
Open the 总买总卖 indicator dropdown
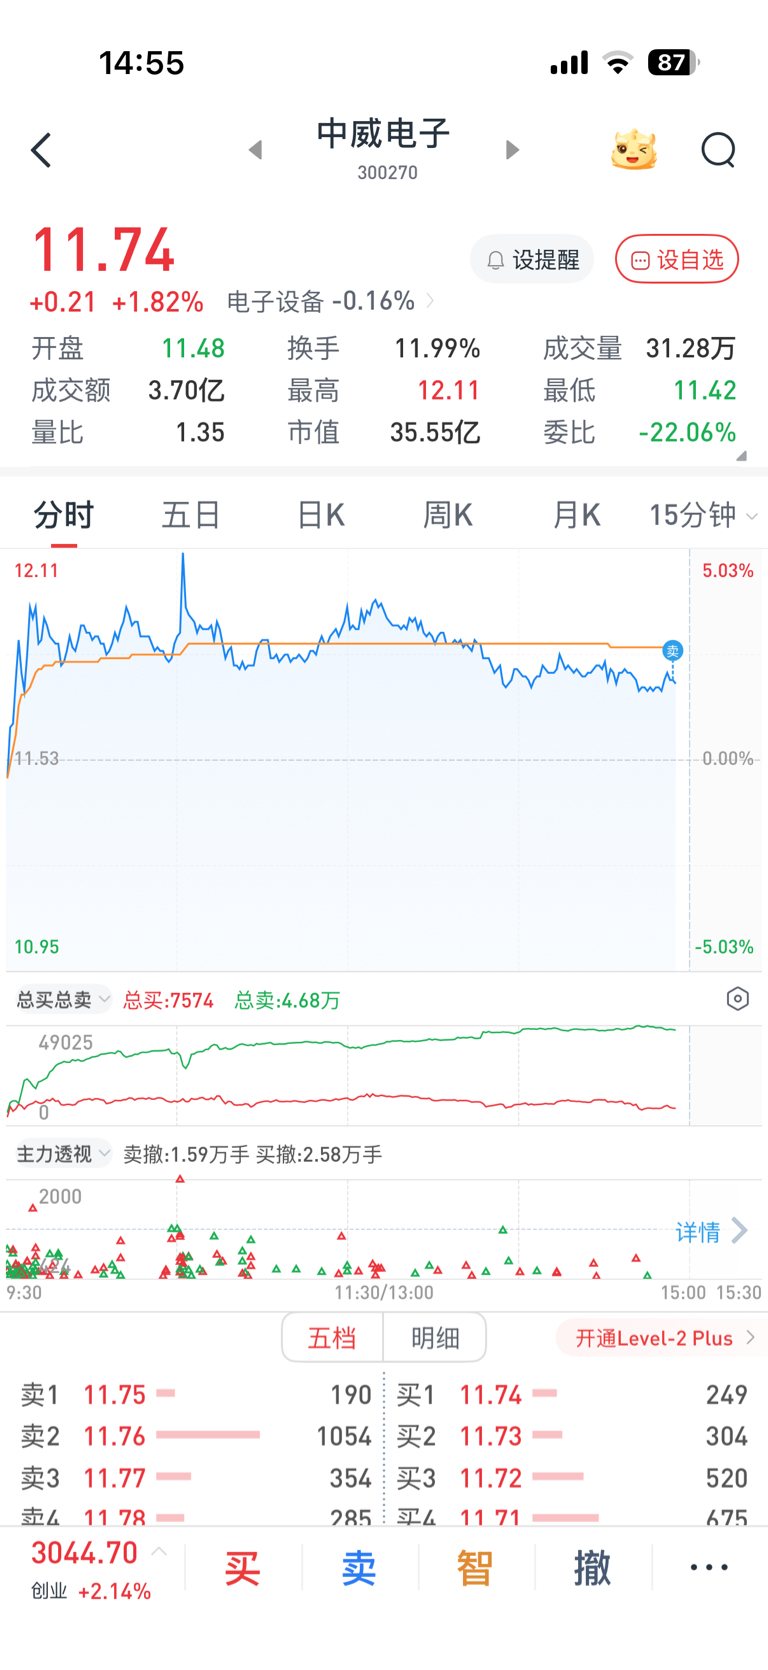coord(62,1000)
